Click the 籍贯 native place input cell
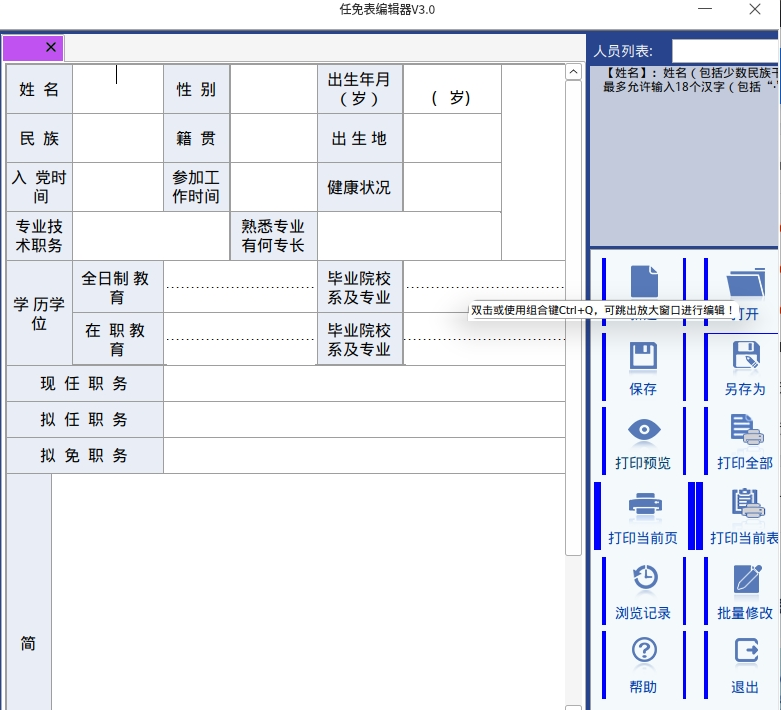Image resolution: width=781 pixels, height=710 pixels. coord(274,138)
